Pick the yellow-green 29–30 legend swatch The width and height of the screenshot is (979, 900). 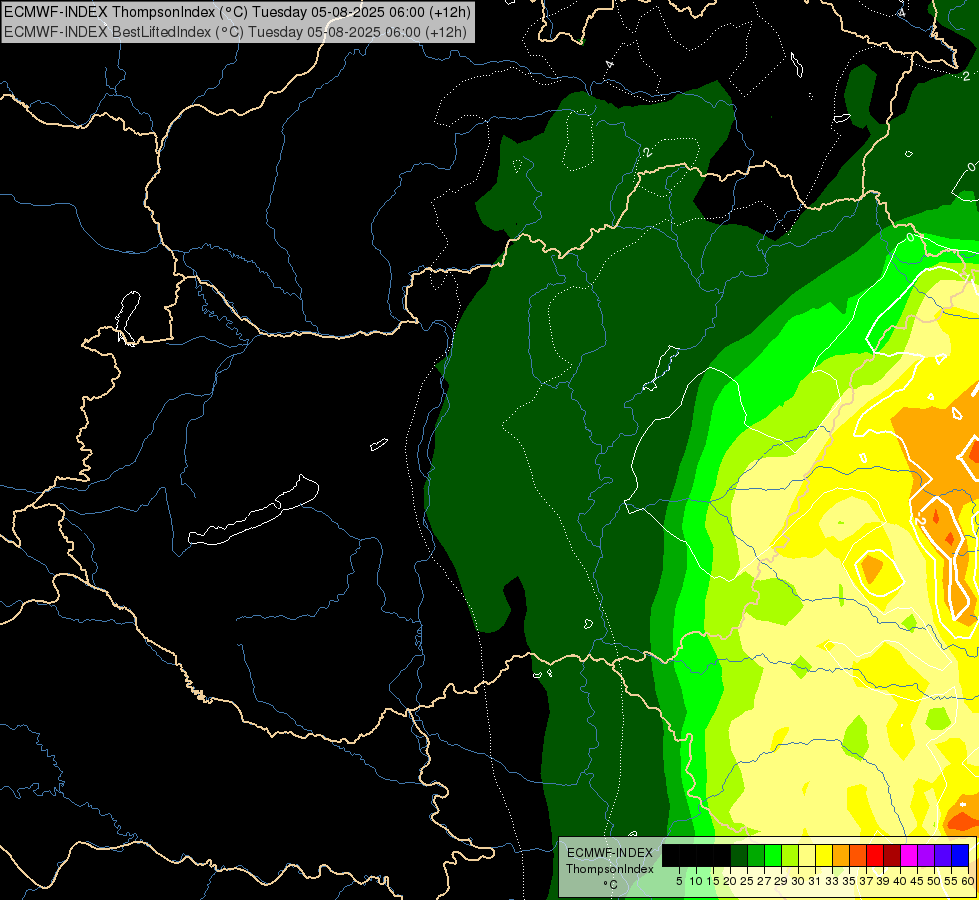[790, 855]
